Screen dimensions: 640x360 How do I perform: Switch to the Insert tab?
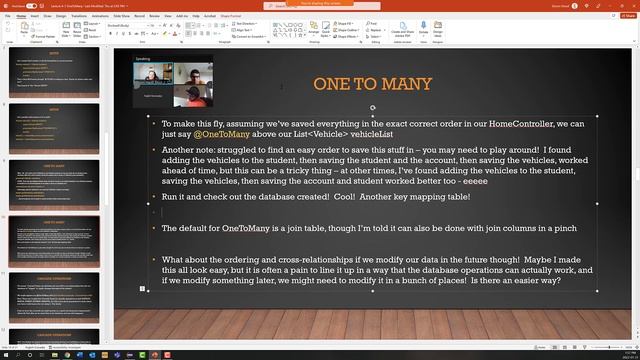(35, 16)
